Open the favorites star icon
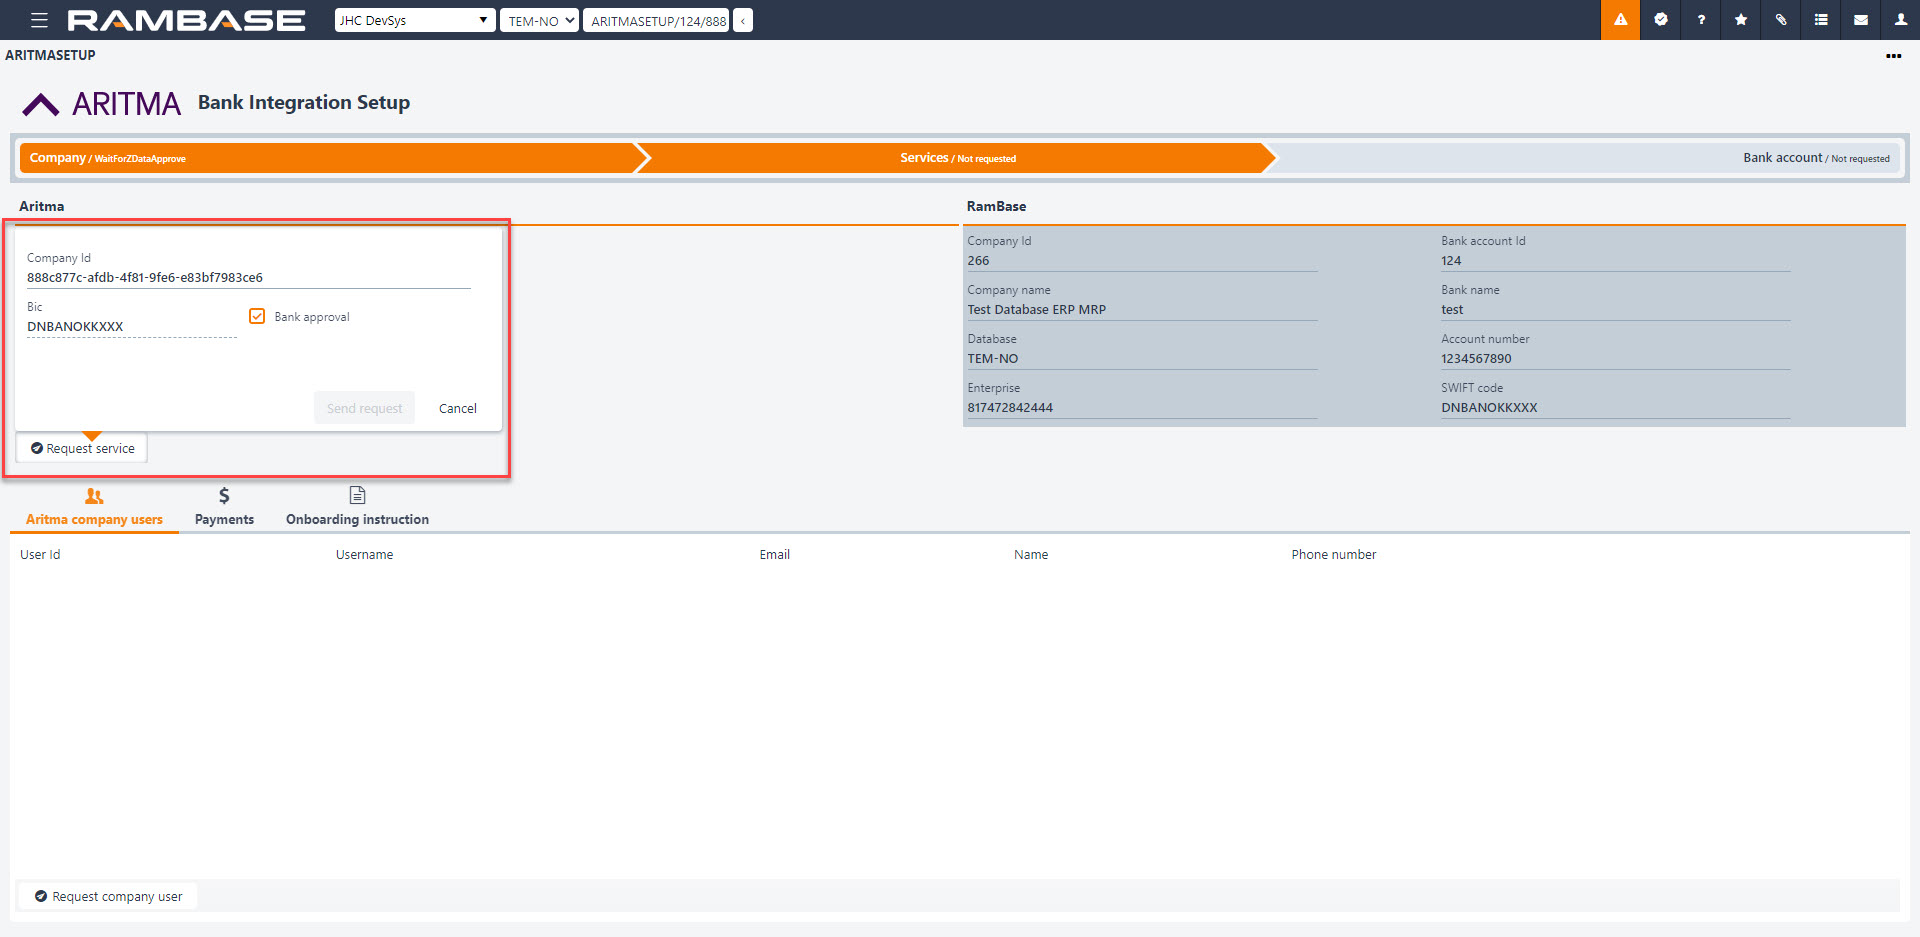The image size is (1920, 937). [1741, 20]
